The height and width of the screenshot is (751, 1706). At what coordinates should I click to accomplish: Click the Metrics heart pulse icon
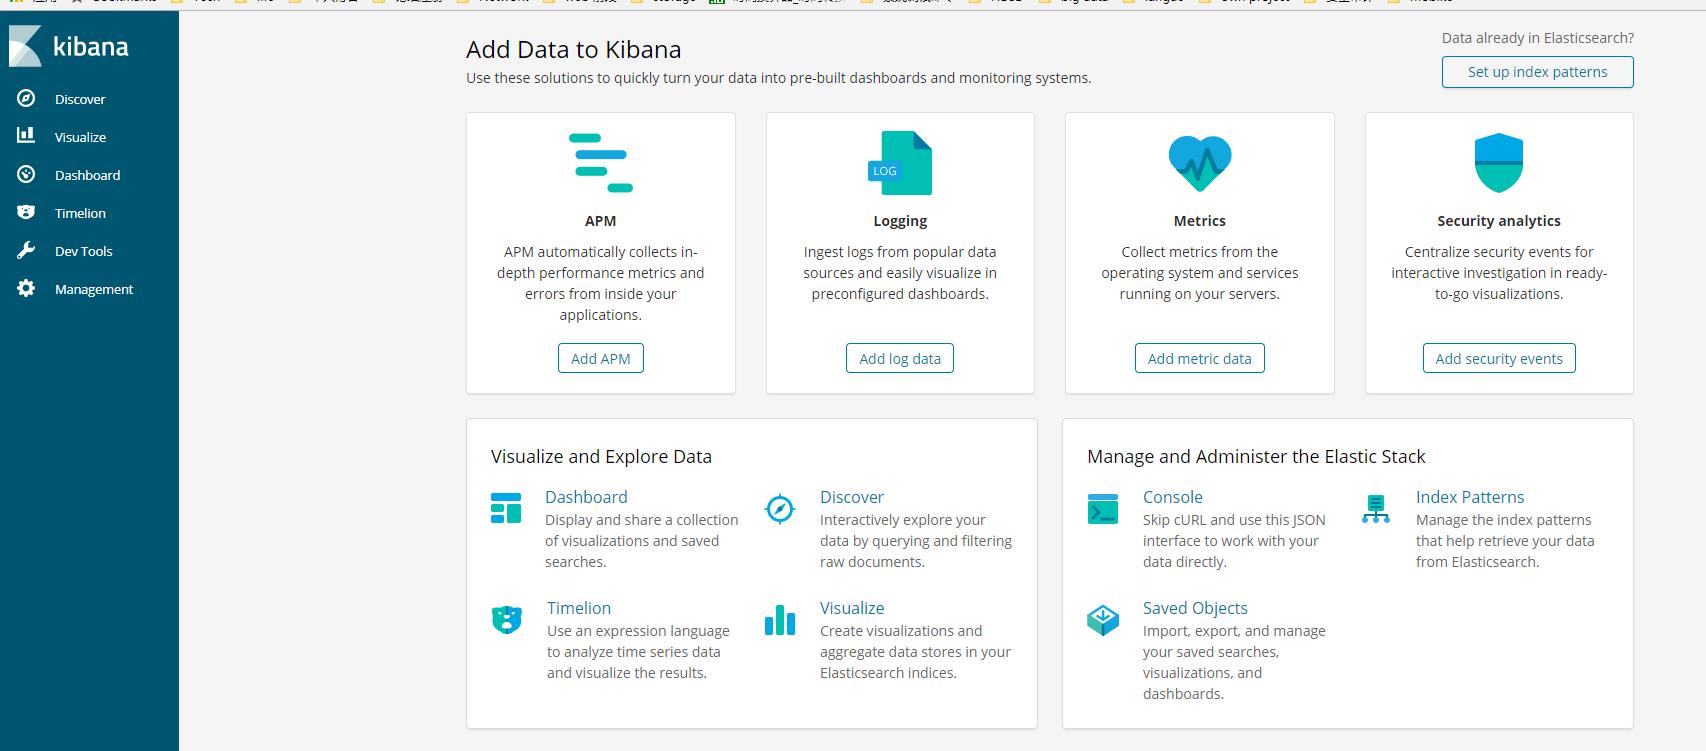1200,163
